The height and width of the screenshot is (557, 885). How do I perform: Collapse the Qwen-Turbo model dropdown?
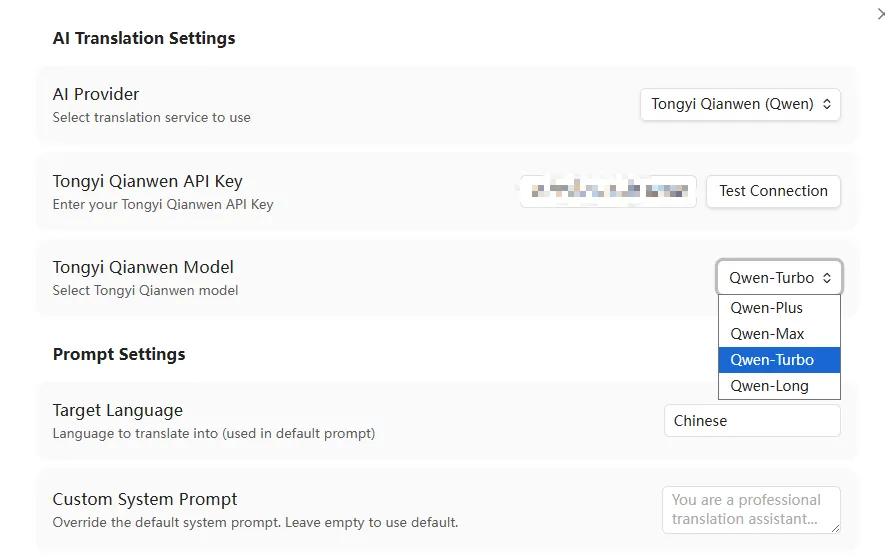tap(780, 278)
